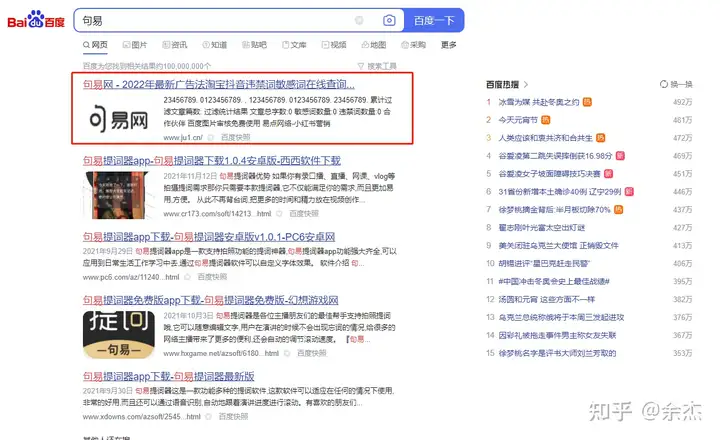Image resolution: width=720 pixels, height=440 pixels.
Task: Open the 更多 search categories menu
Action: (x=449, y=45)
